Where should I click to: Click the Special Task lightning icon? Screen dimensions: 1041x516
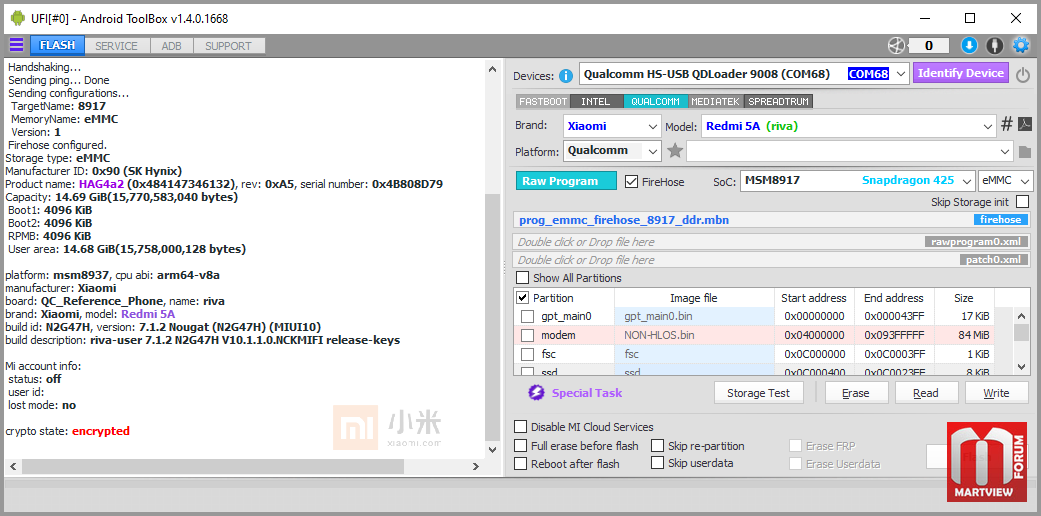[536, 392]
